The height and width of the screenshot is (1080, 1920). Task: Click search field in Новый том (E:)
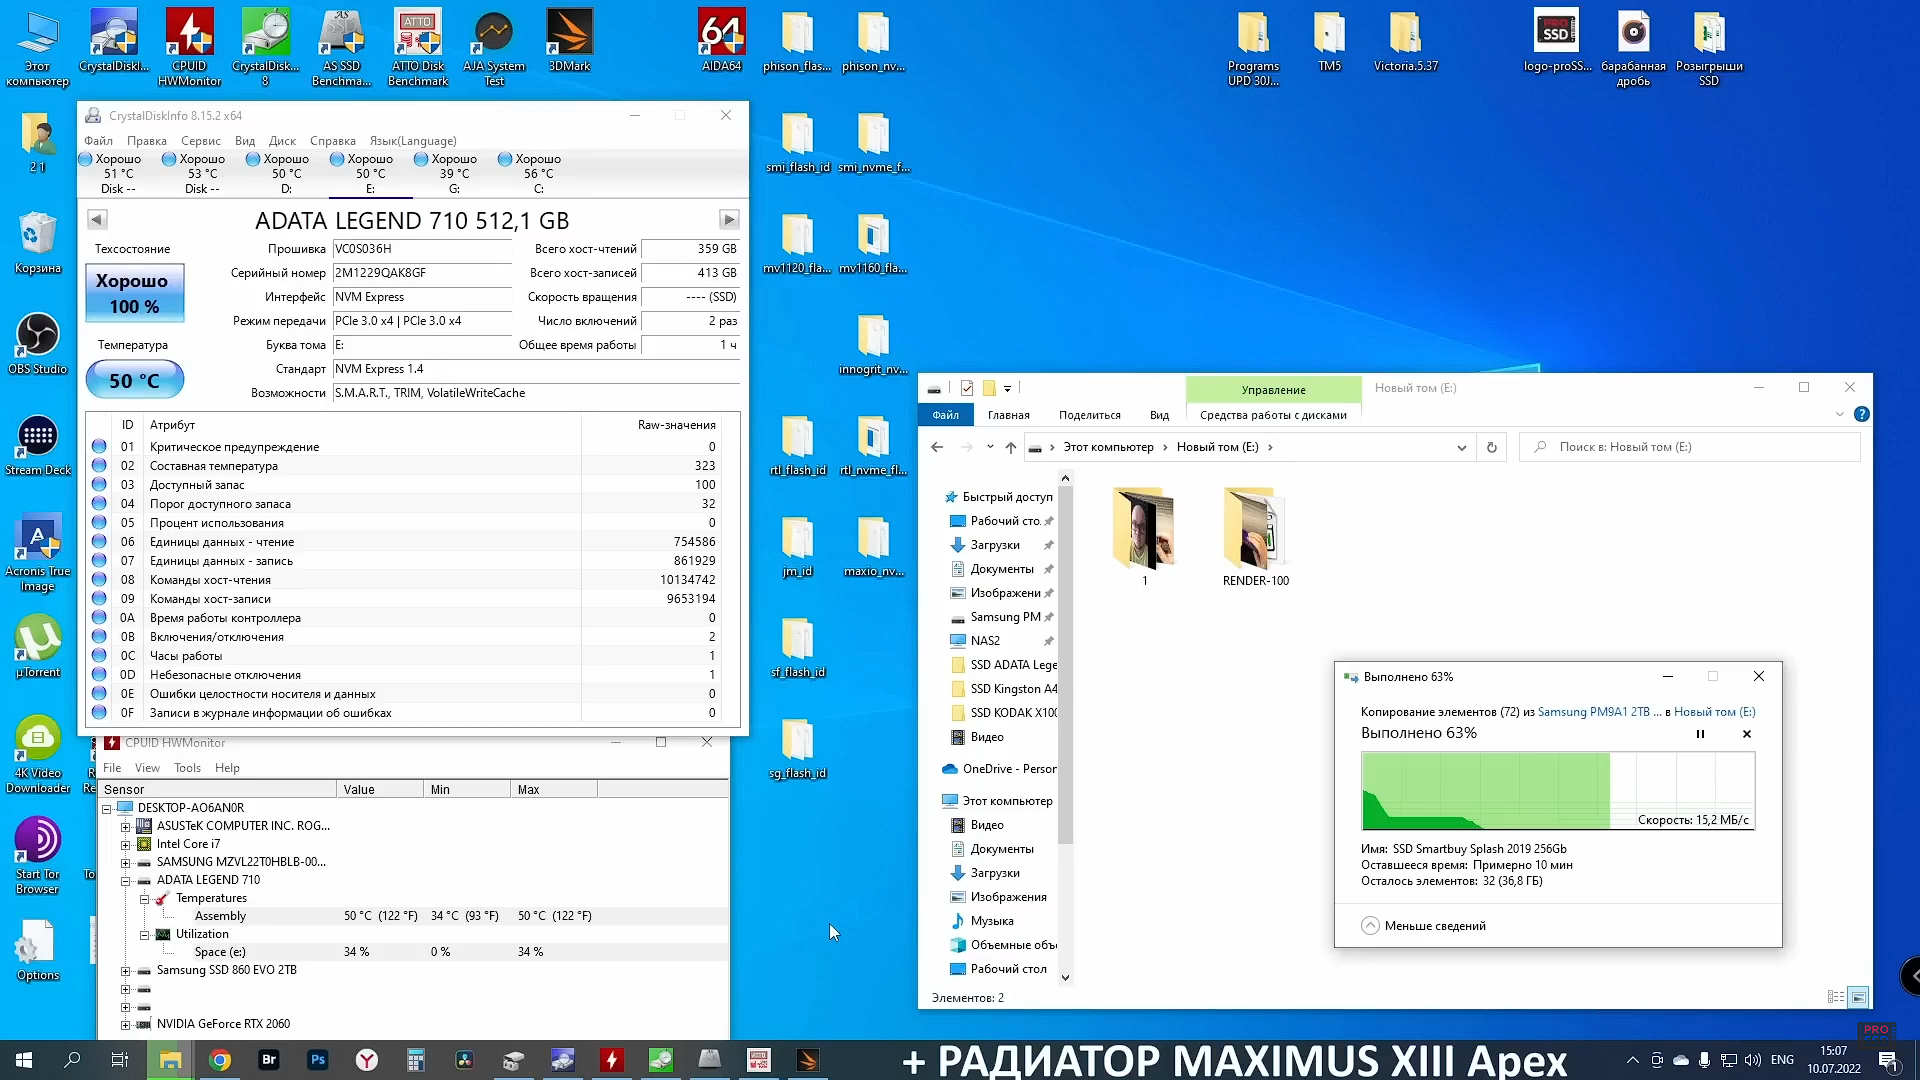click(x=1690, y=447)
